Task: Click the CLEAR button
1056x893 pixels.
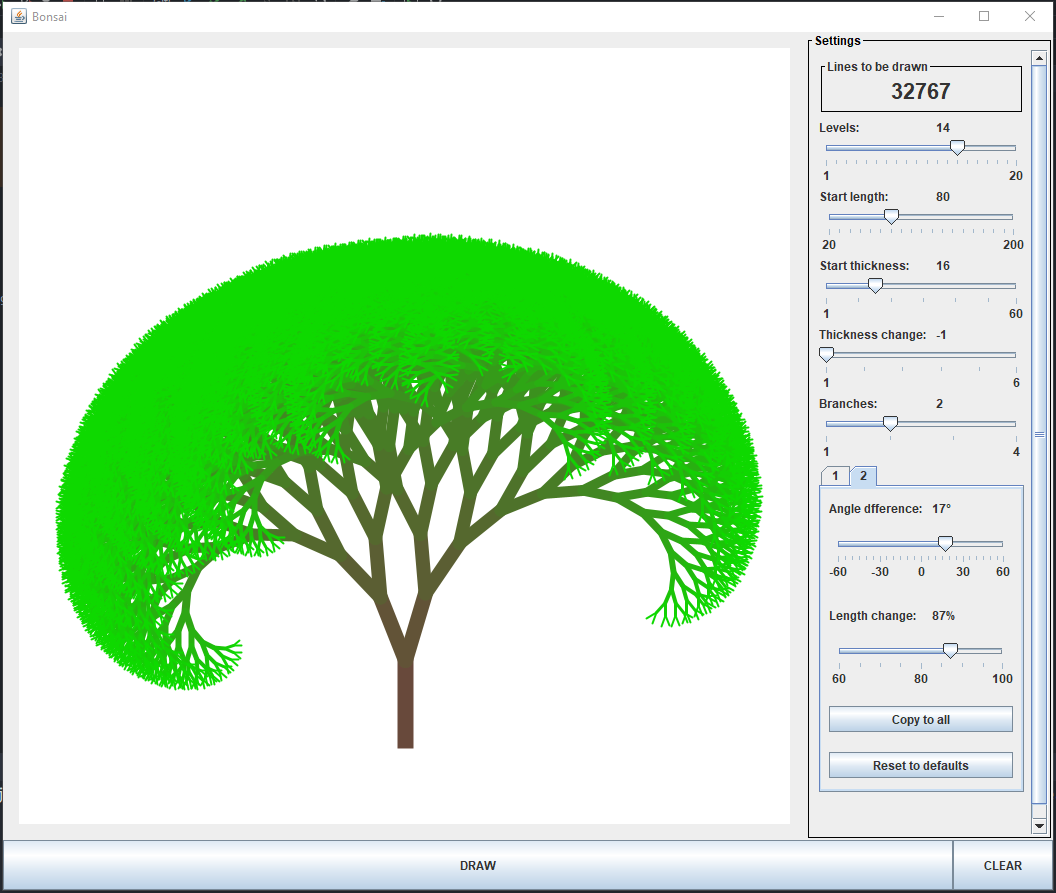Action: [1002, 865]
